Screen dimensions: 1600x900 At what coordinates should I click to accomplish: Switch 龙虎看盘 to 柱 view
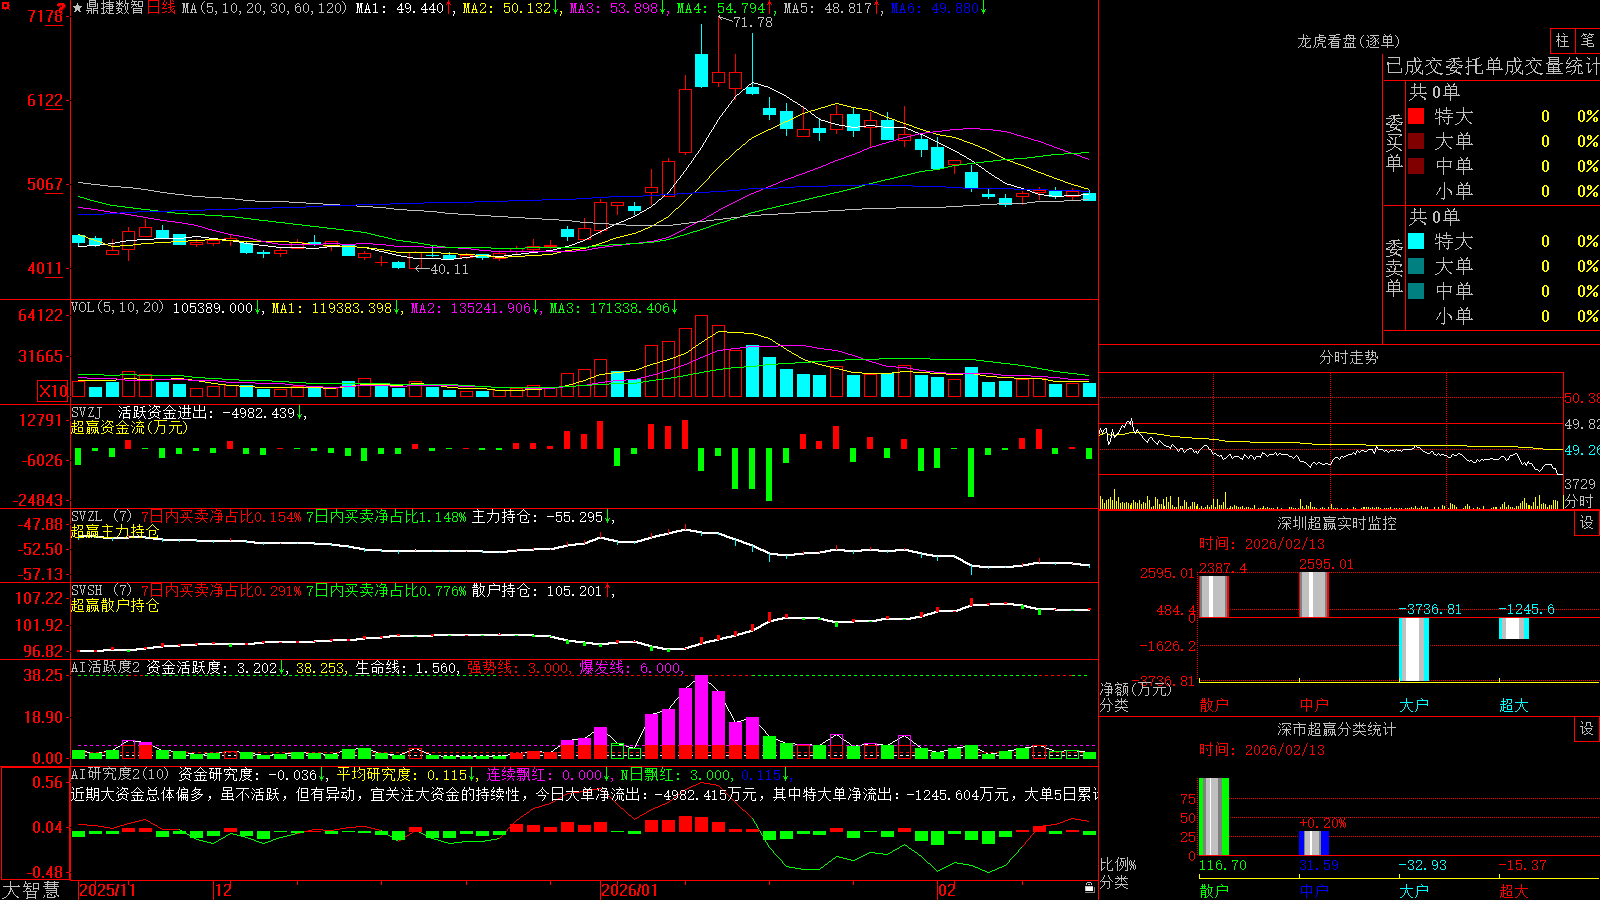coord(1562,41)
